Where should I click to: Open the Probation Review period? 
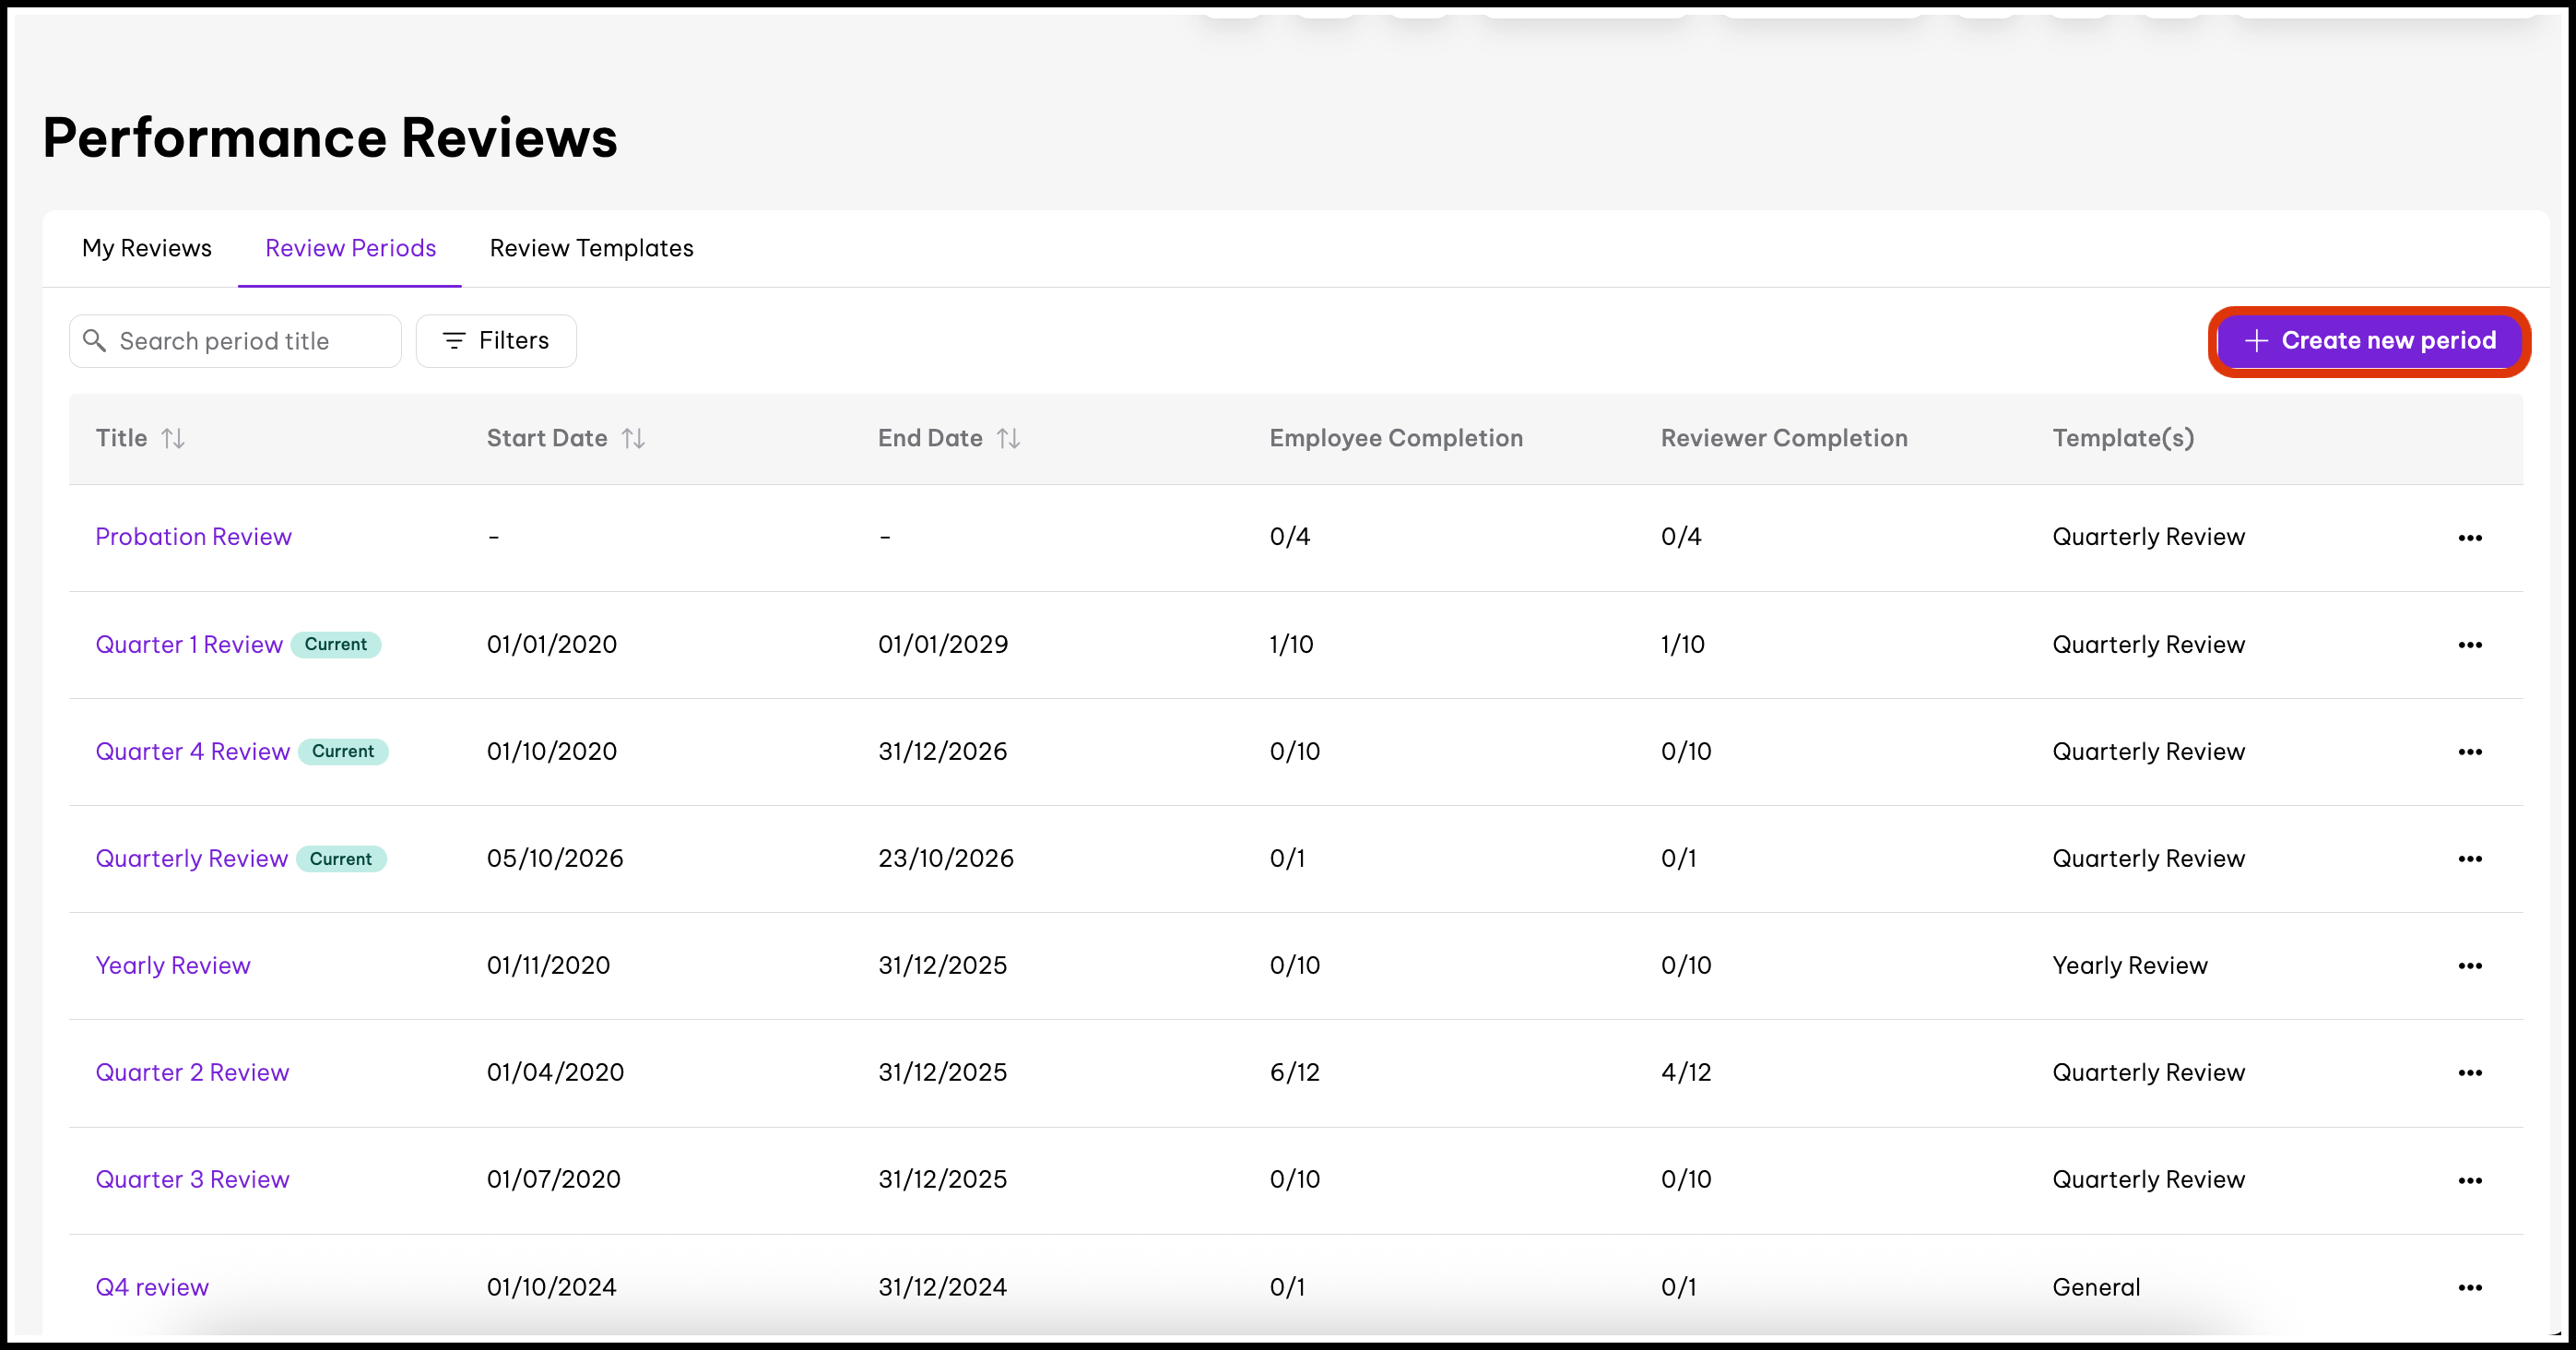point(193,537)
